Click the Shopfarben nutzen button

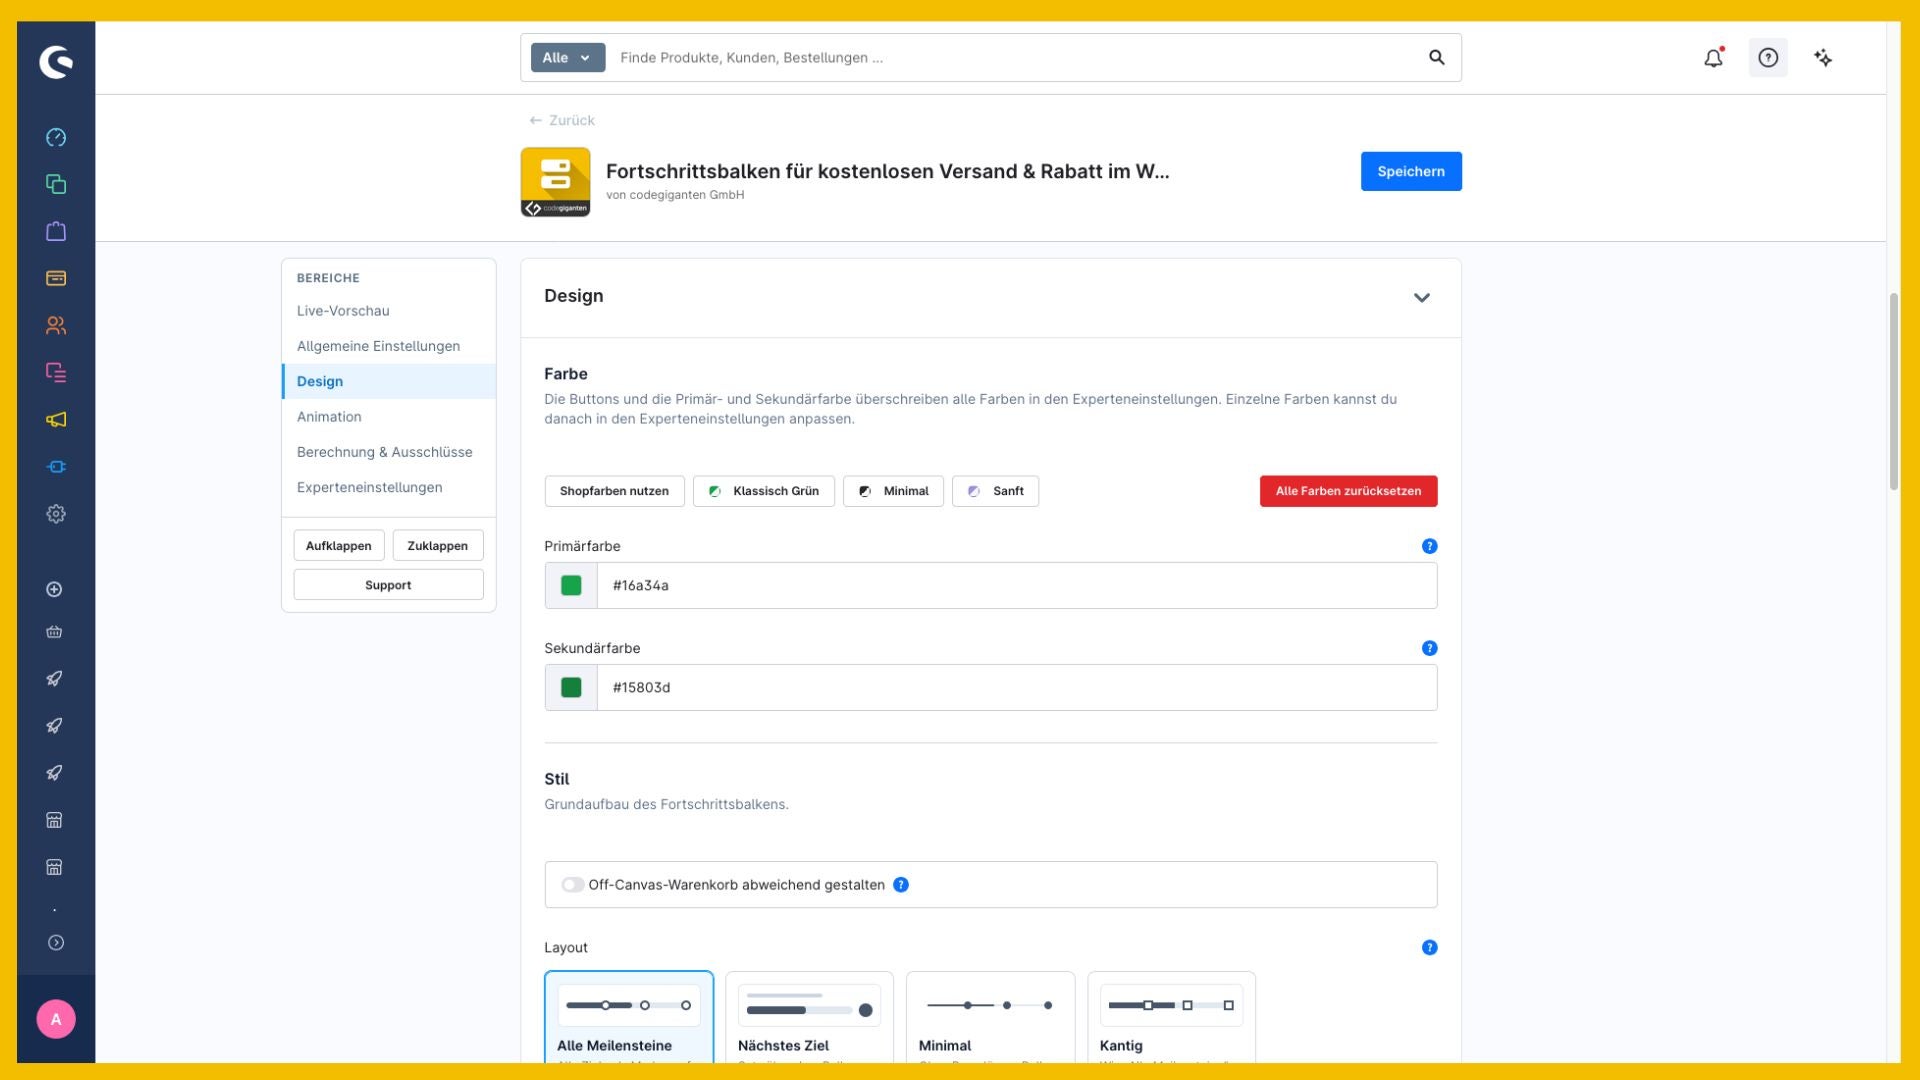(614, 491)
